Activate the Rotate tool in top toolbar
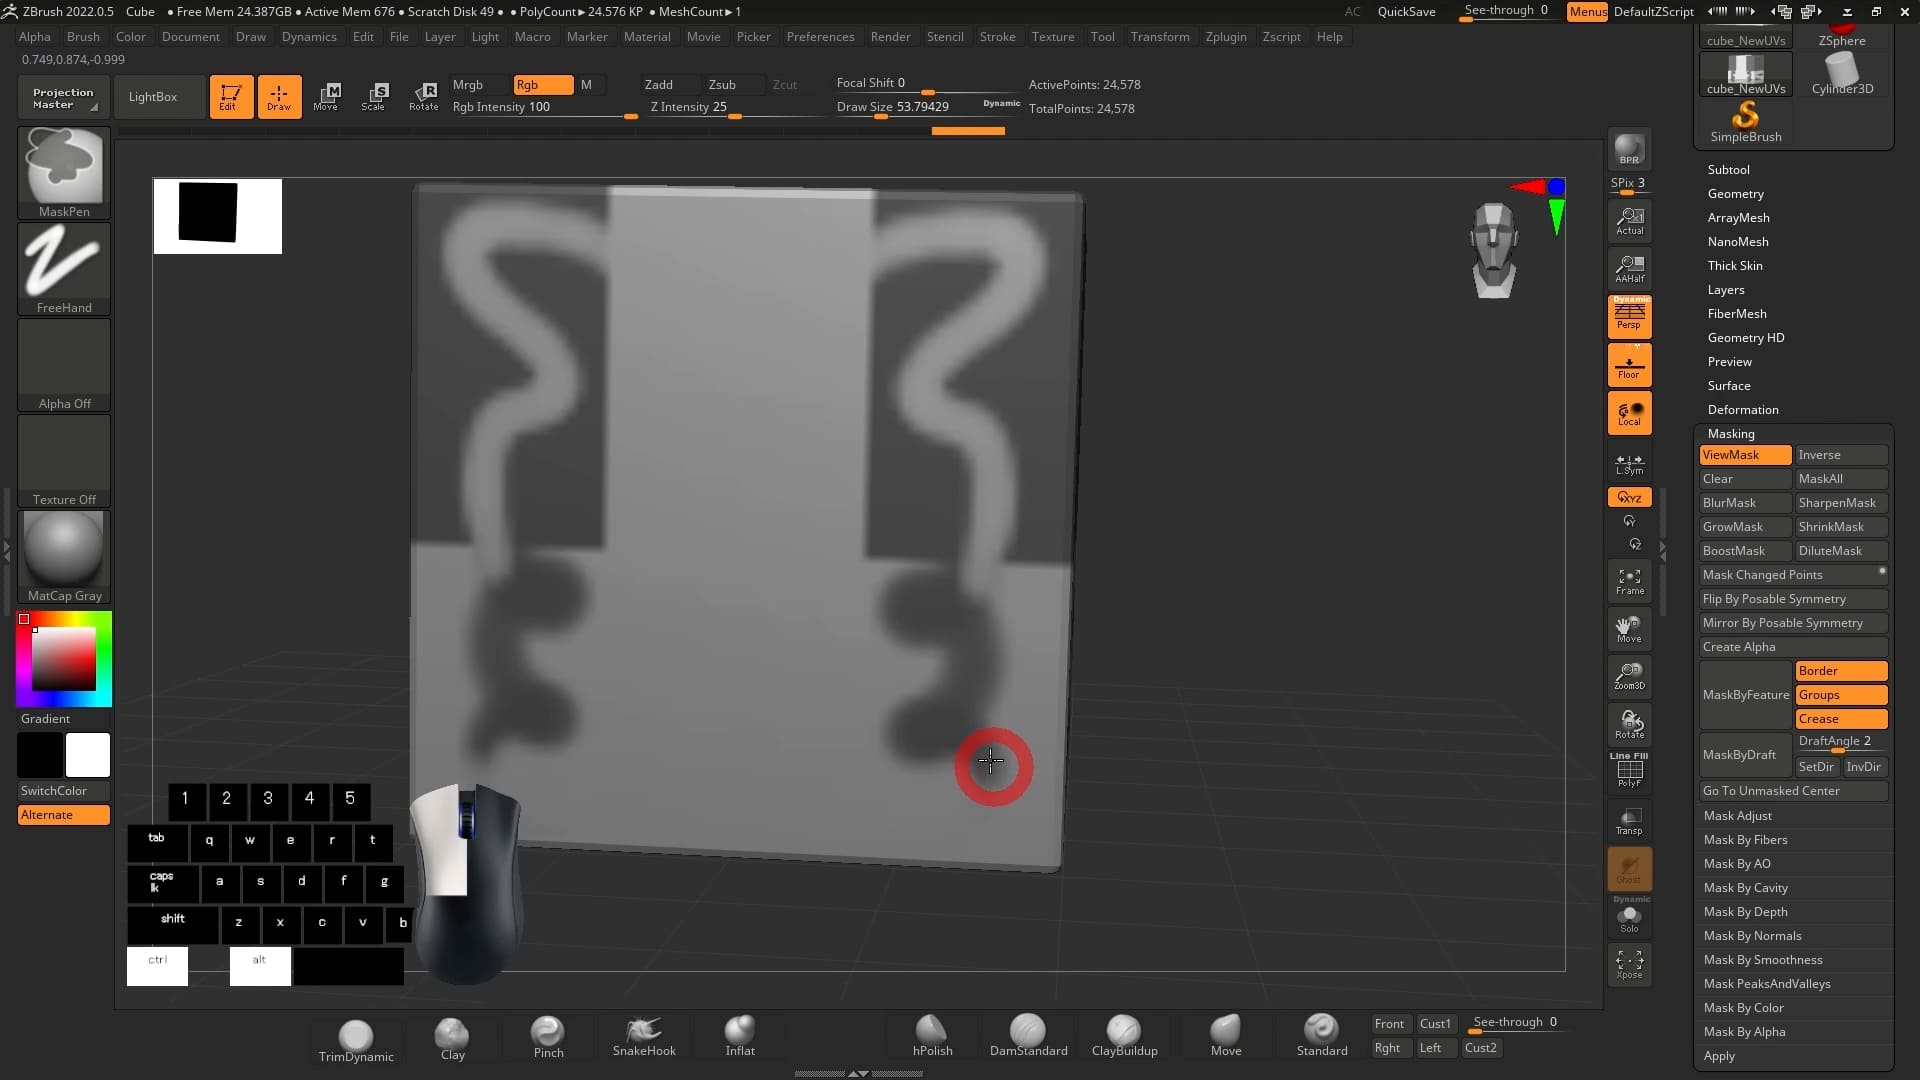The height and width of the screenshot is (1080, 1920). click(423, 96)
